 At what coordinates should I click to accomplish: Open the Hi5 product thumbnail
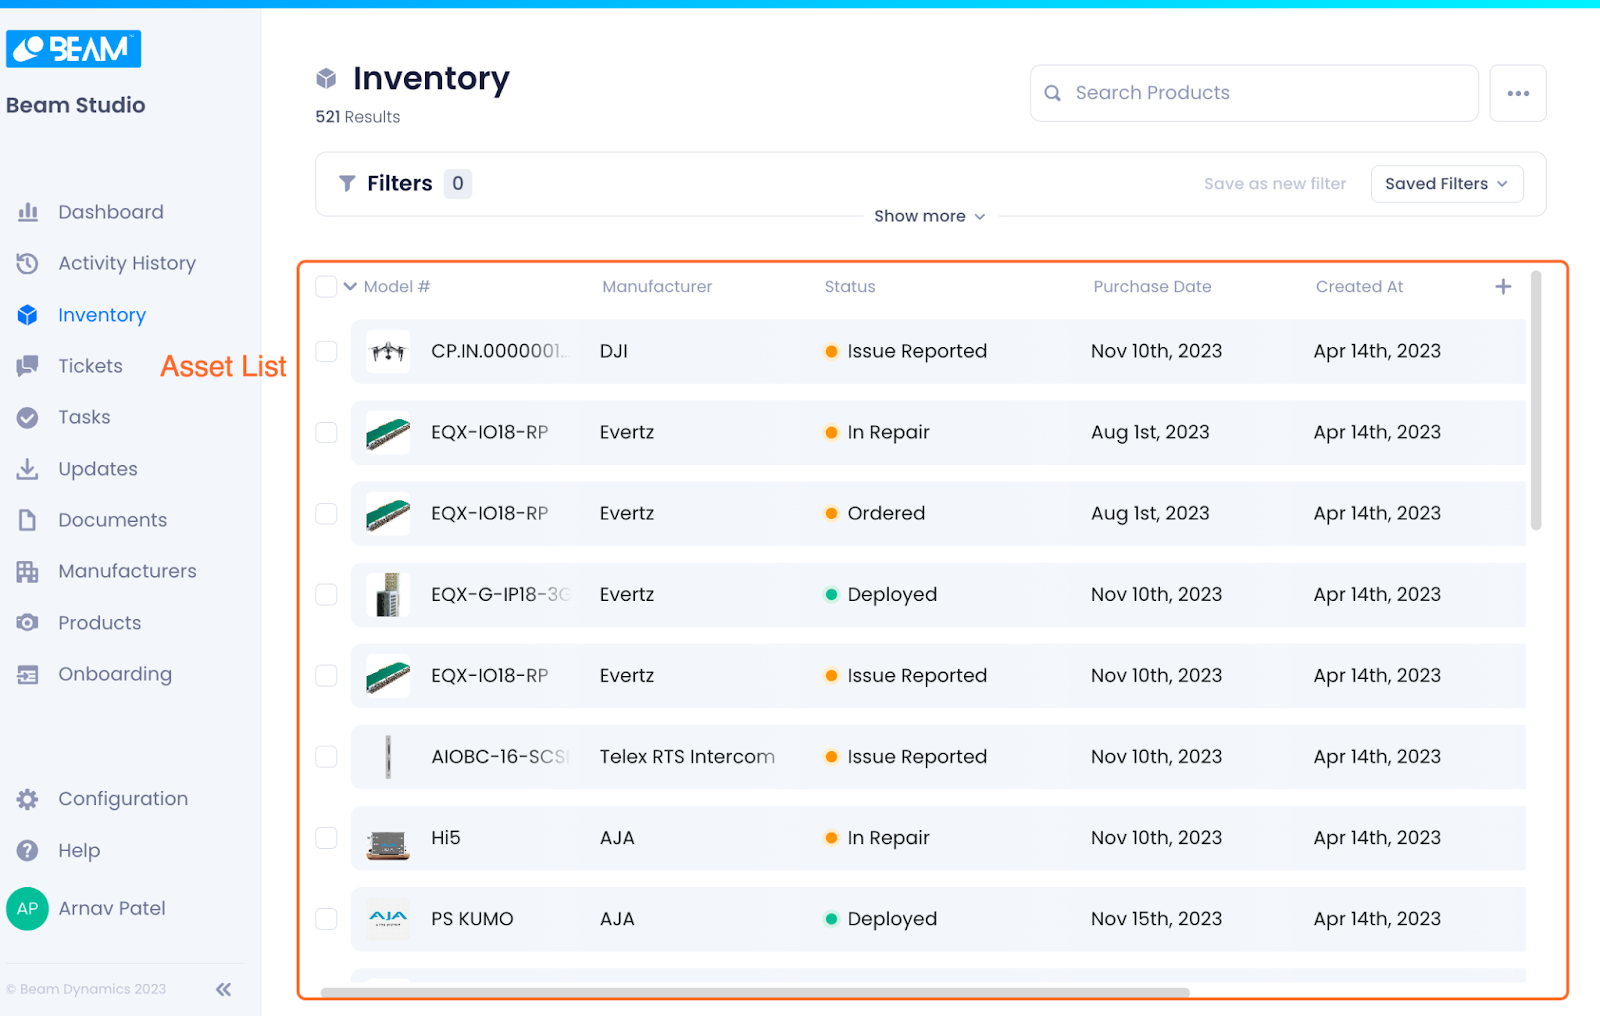388,838
